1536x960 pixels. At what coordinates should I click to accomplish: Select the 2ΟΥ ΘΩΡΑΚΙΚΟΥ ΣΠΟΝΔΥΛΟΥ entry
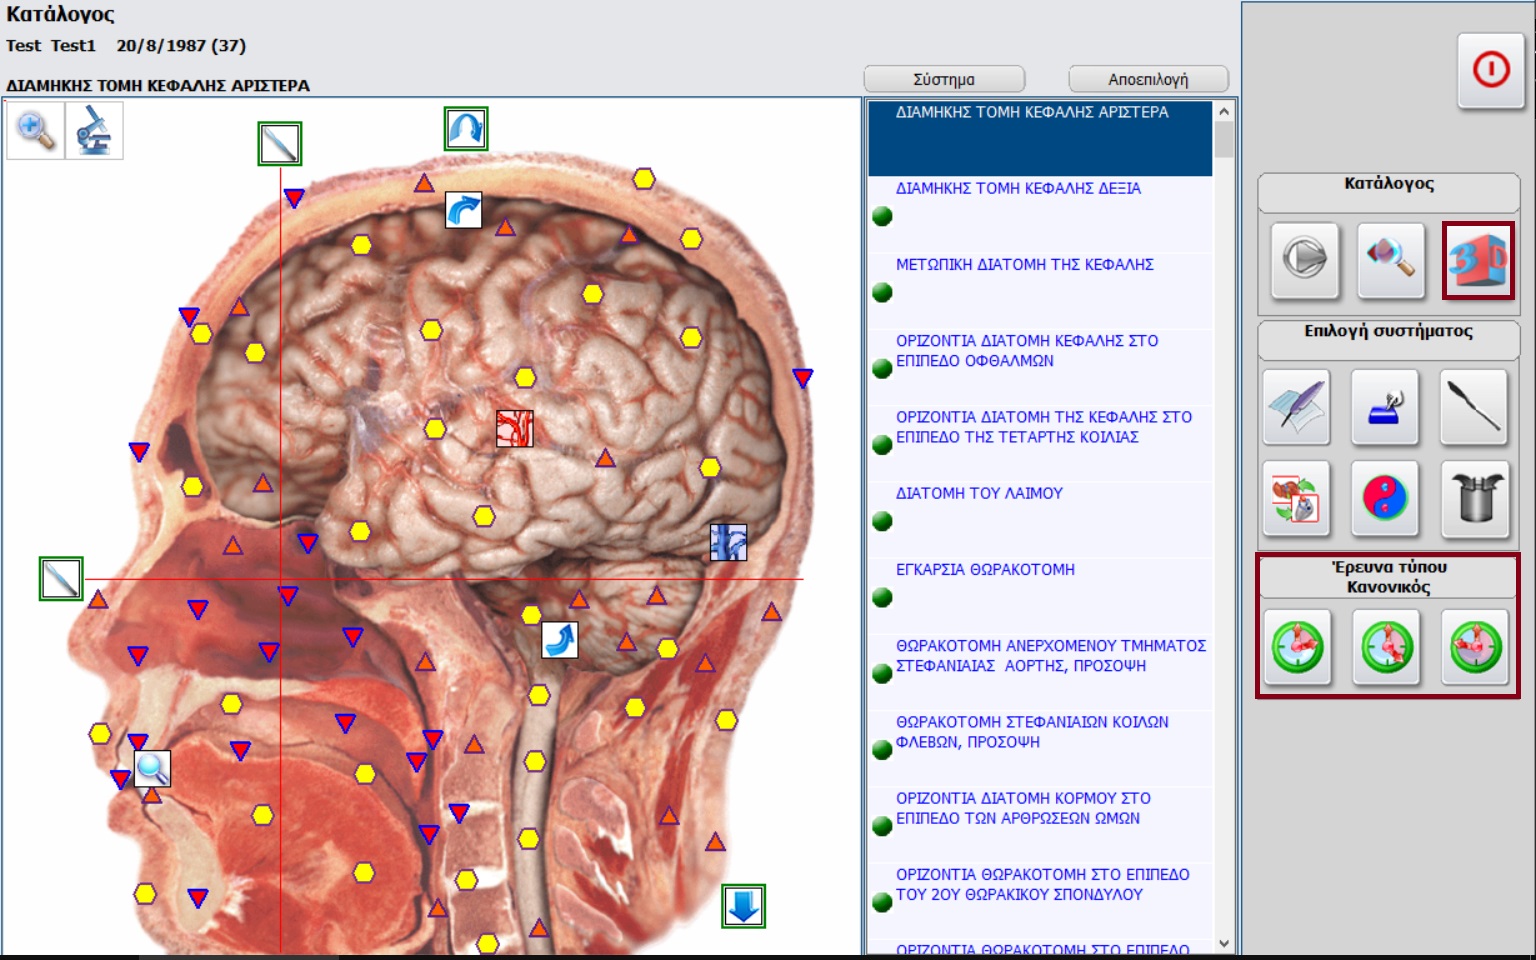pos(1040,900)
